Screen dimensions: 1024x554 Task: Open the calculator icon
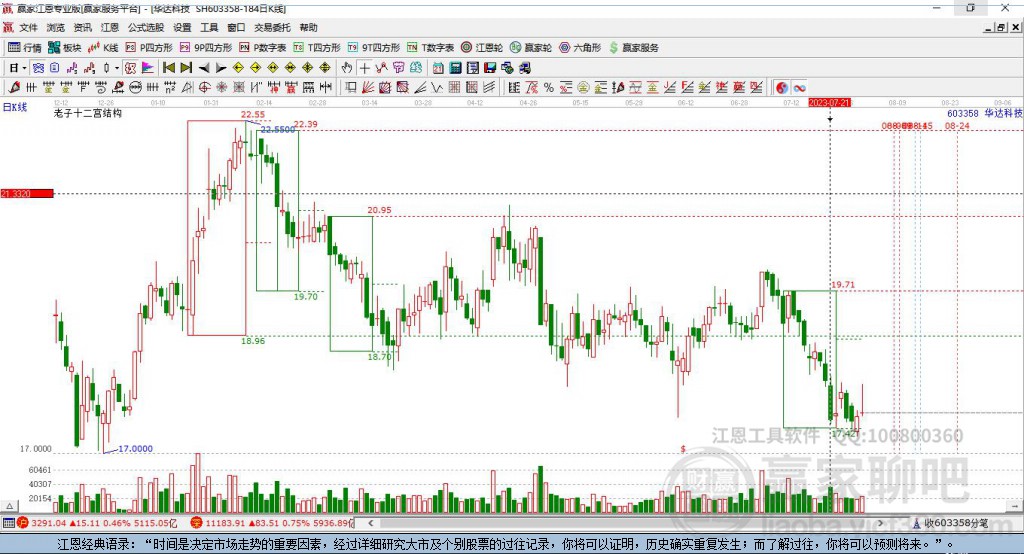(455, 68)
